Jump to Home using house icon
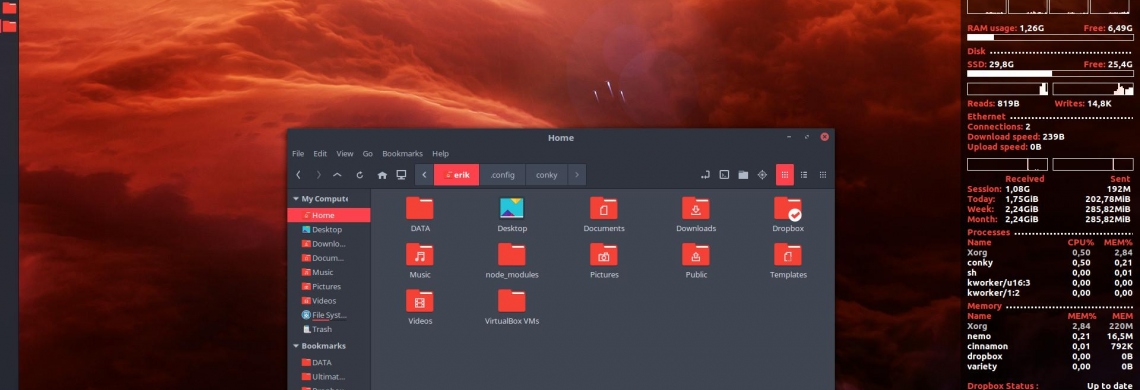 pos(382,175)
